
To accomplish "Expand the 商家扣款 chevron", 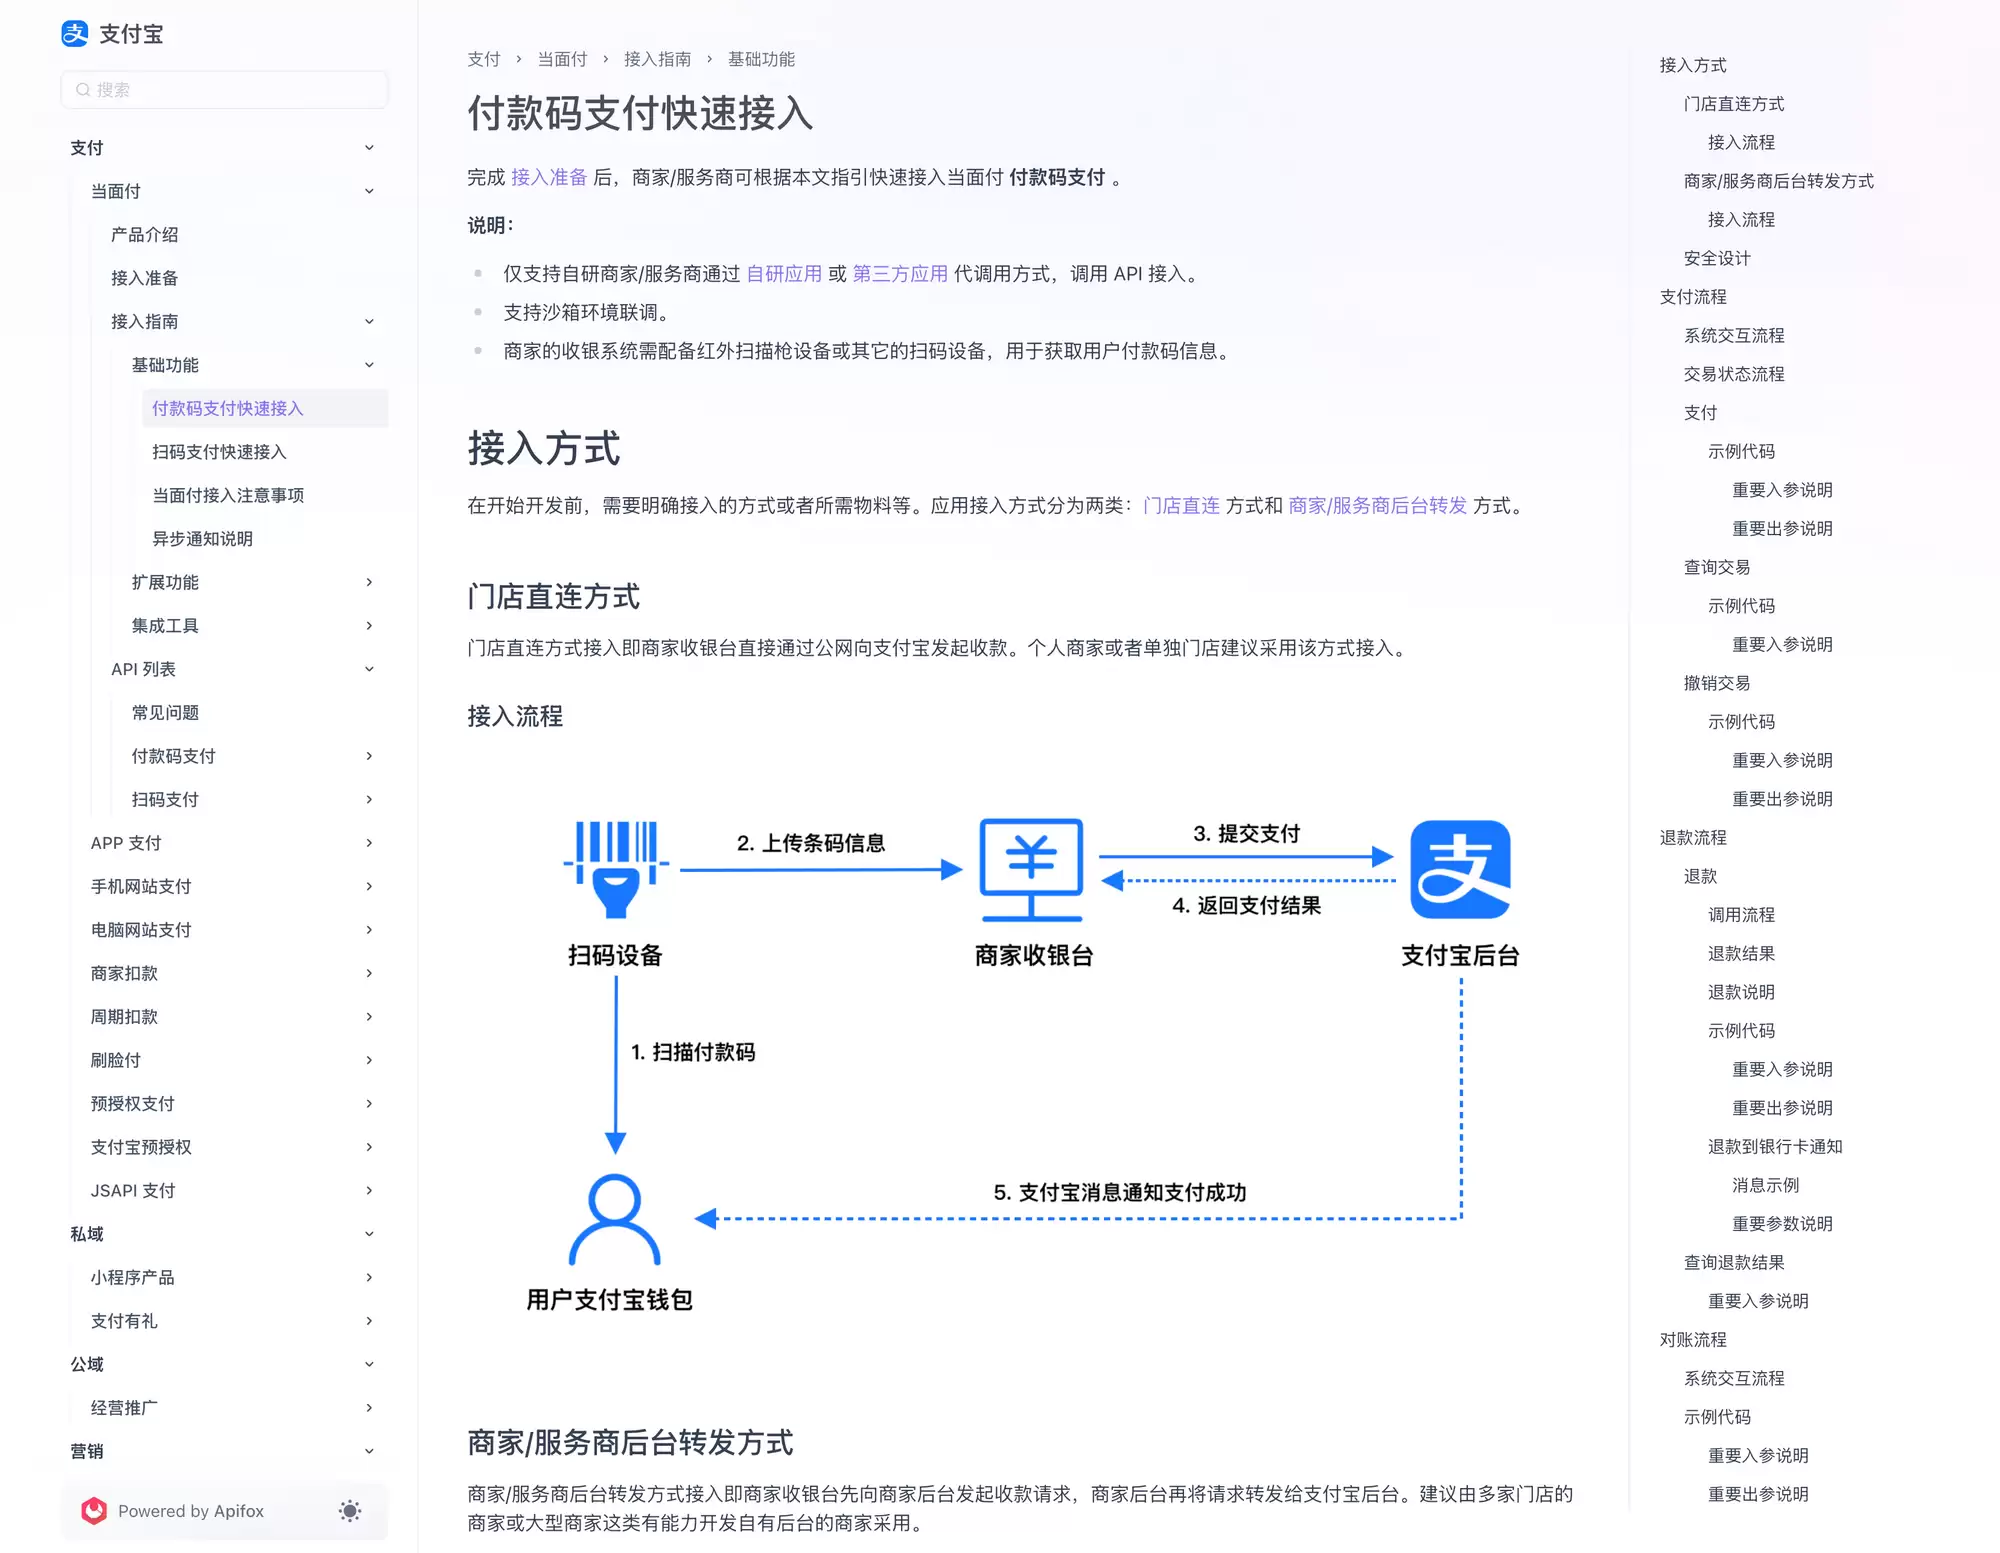I will click(x=369, y=974).
